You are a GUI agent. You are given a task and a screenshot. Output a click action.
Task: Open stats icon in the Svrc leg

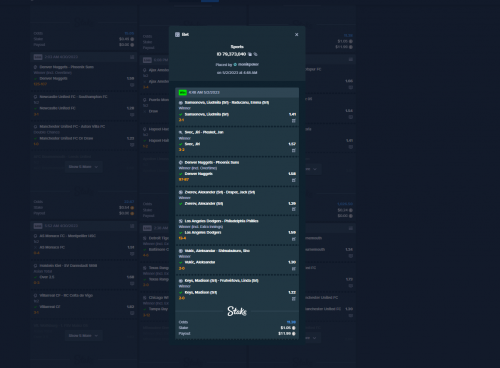pos(294,150)
